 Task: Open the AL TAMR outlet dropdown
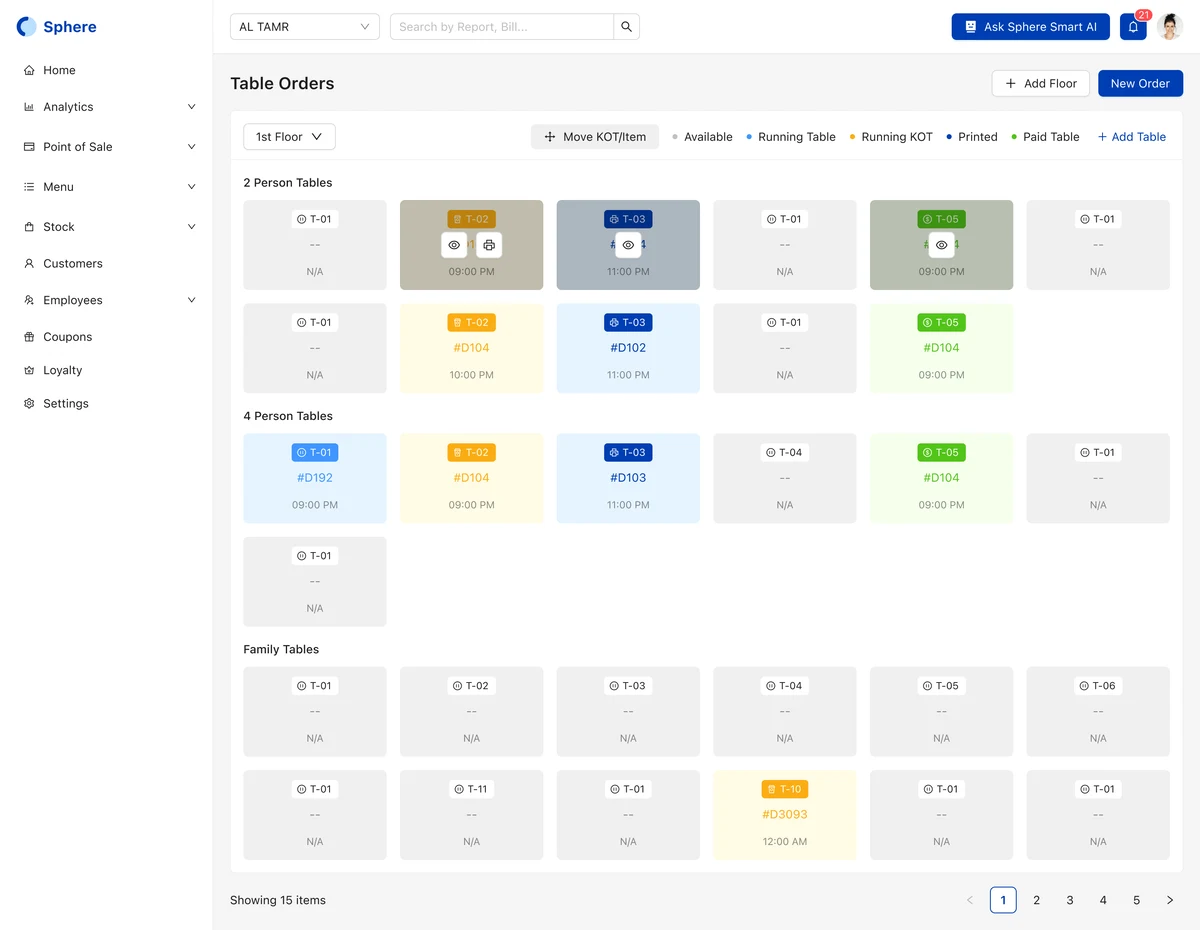(x=305, y=27)
